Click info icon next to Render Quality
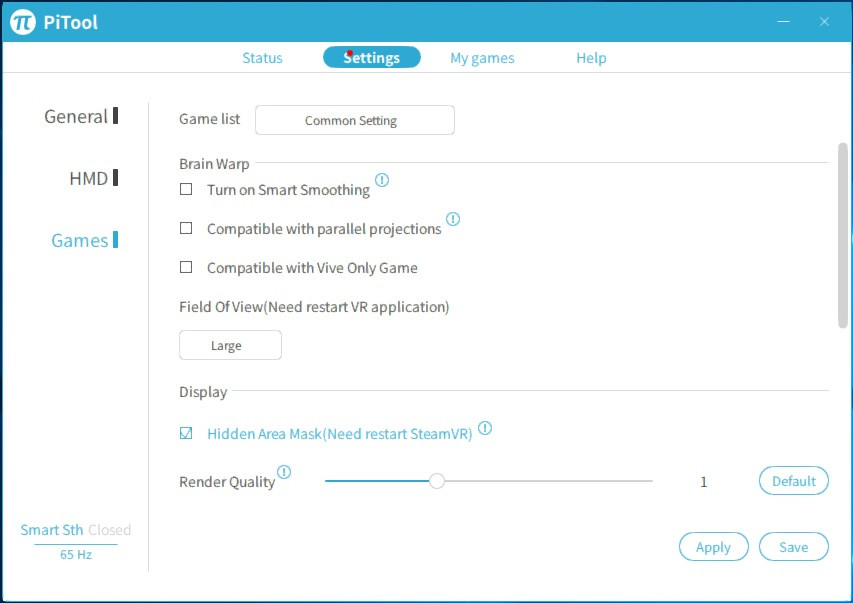Screen dimensions: 853x603 (x=284, y=472)
